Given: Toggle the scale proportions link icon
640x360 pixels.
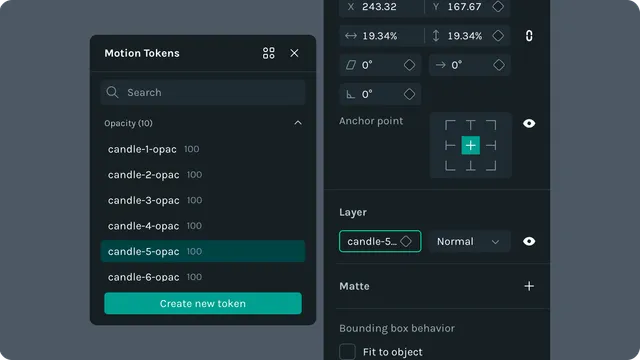Looking at the screenshot, I should click(x=529, y=36).
